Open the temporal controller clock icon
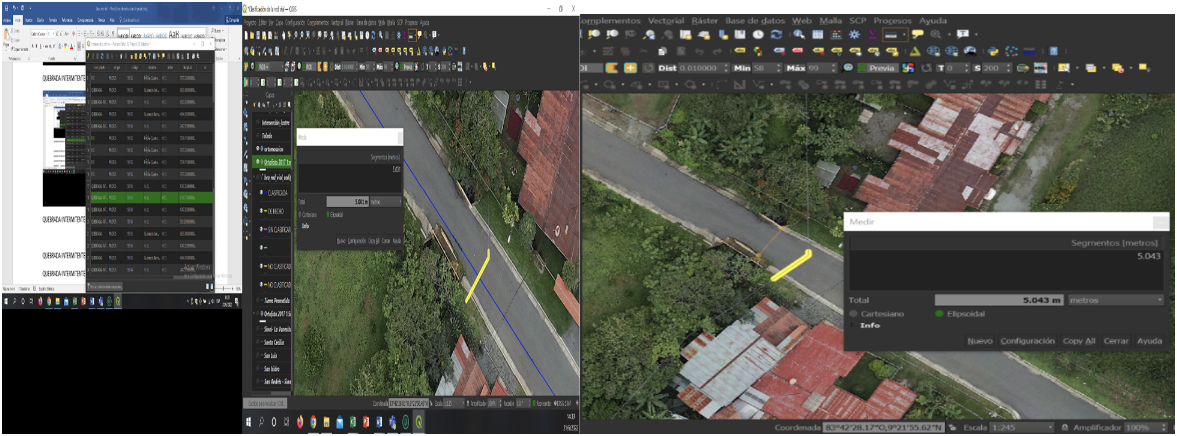The image size is (1177, 436). click(x=758, y=34)
